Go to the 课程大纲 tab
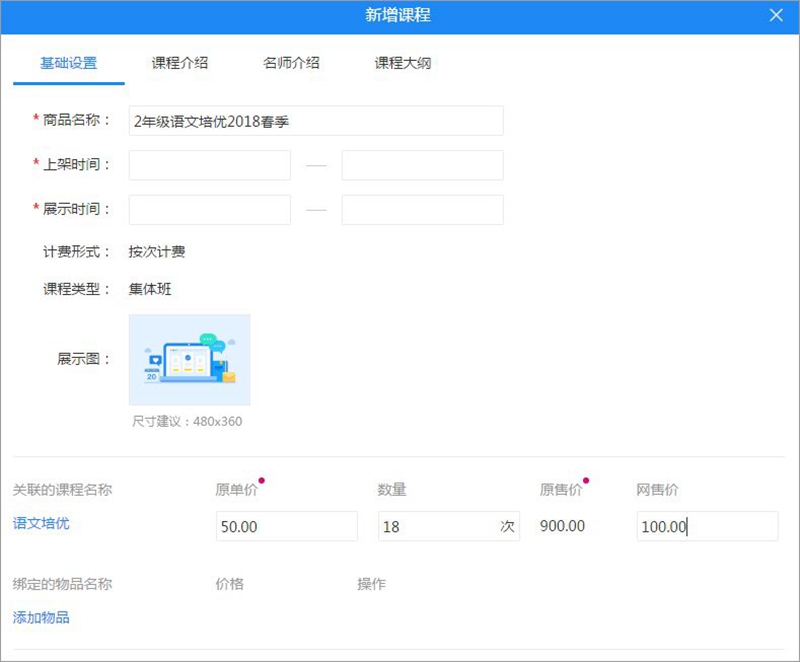Image resolution: width=800 pixels, height=662 pixels. click(x=403, y=63)
